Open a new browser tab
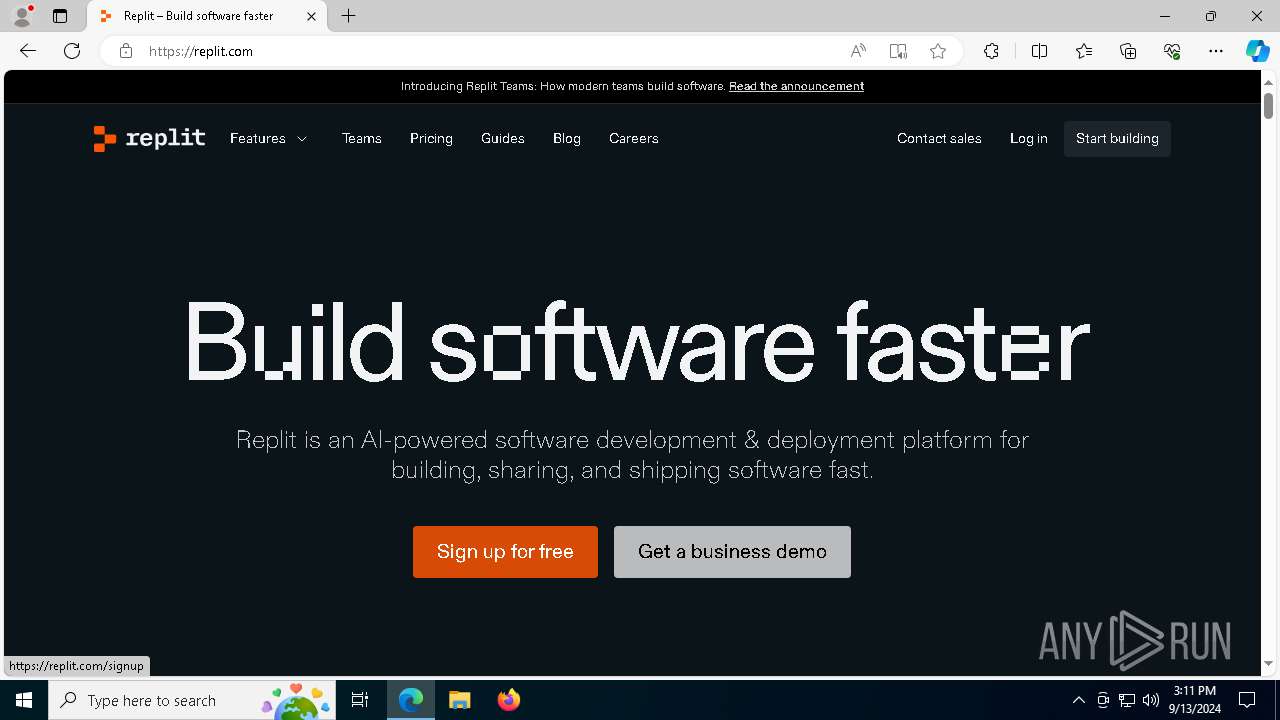1280x720 pixels. click(x=348, y=16)
